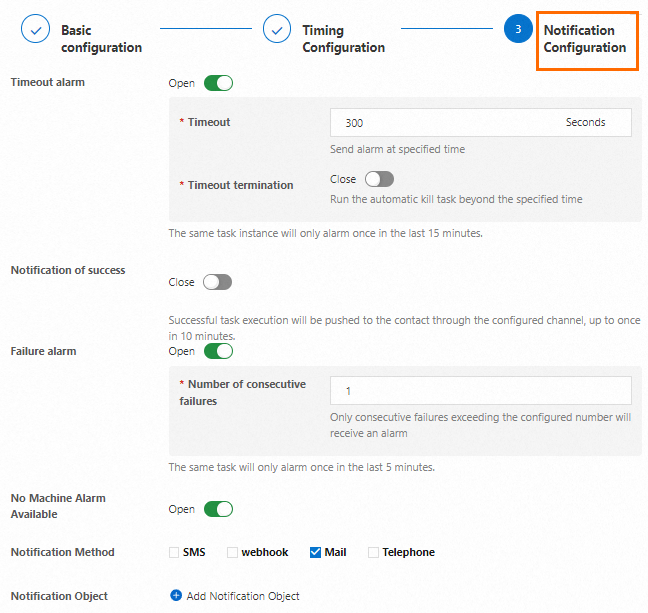The width and height of the screenshot is (648, 613).
Task: Uncheck the Mail notification method
Action: coord(316,552)
